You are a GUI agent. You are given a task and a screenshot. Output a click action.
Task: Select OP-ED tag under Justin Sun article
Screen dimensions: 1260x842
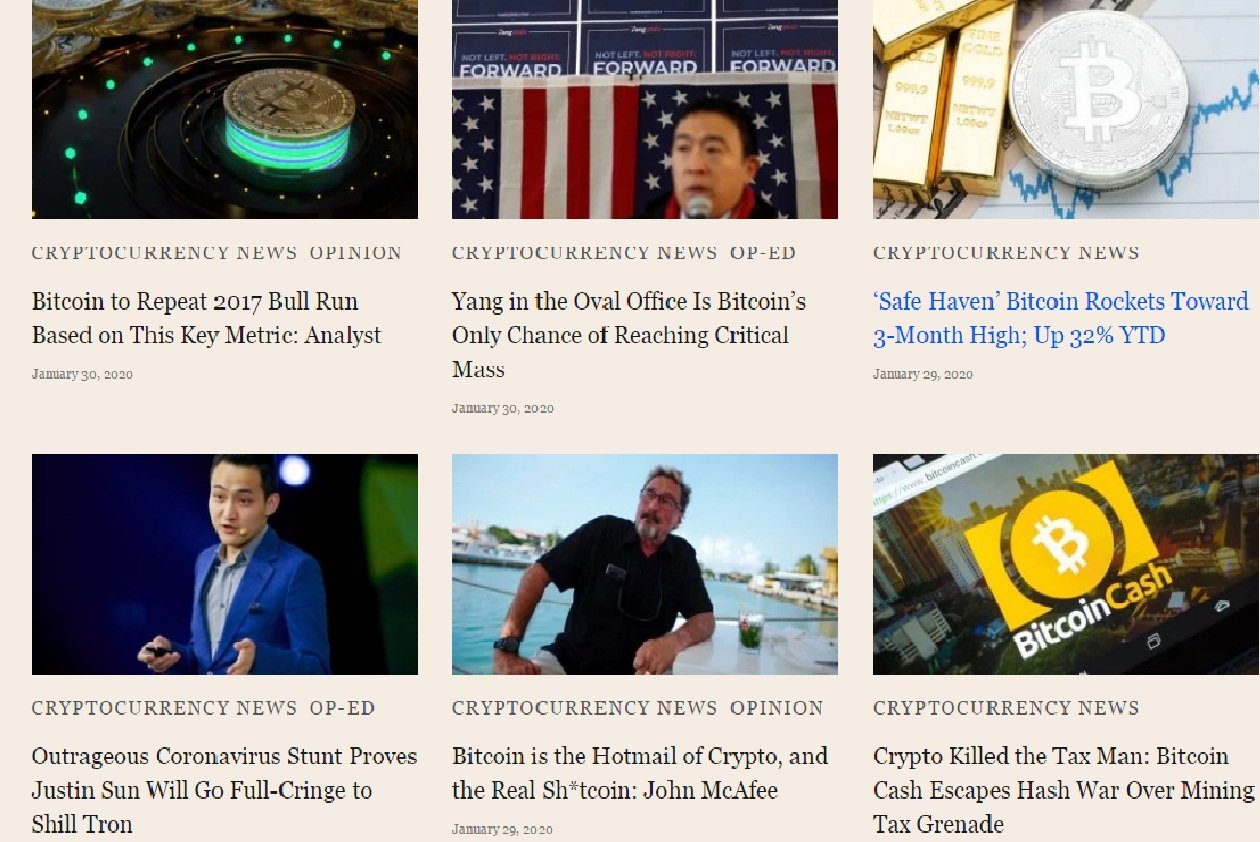(342, 708)
